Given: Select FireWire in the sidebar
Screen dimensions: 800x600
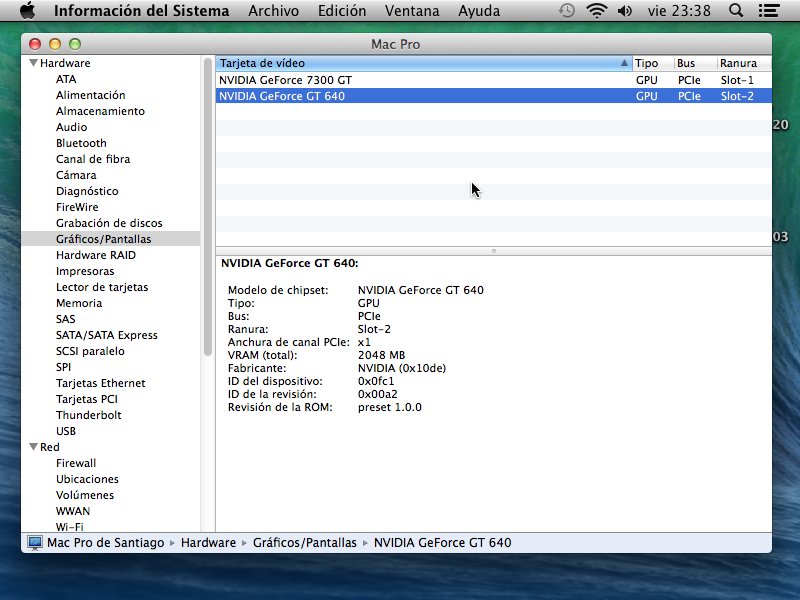Looking at the screenshot, I should pos(77,207).
